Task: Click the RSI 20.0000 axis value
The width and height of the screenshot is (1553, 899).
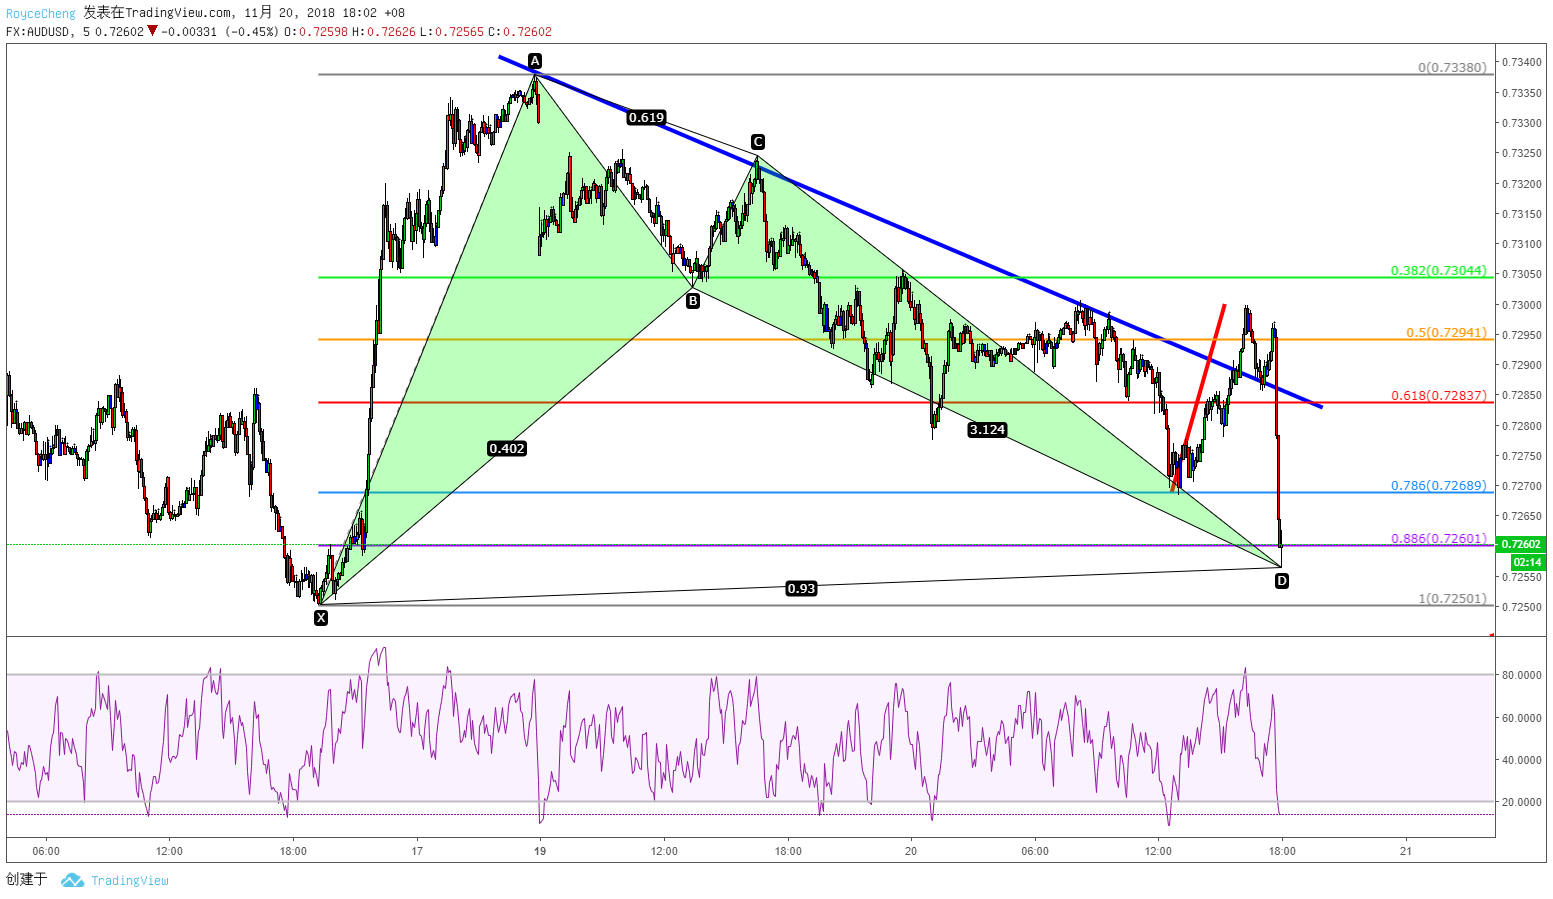Action: 1521,802
